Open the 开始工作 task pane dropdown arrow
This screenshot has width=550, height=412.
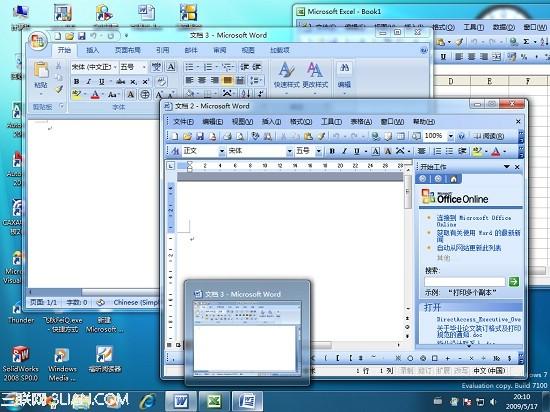click(x=507, y=167)
